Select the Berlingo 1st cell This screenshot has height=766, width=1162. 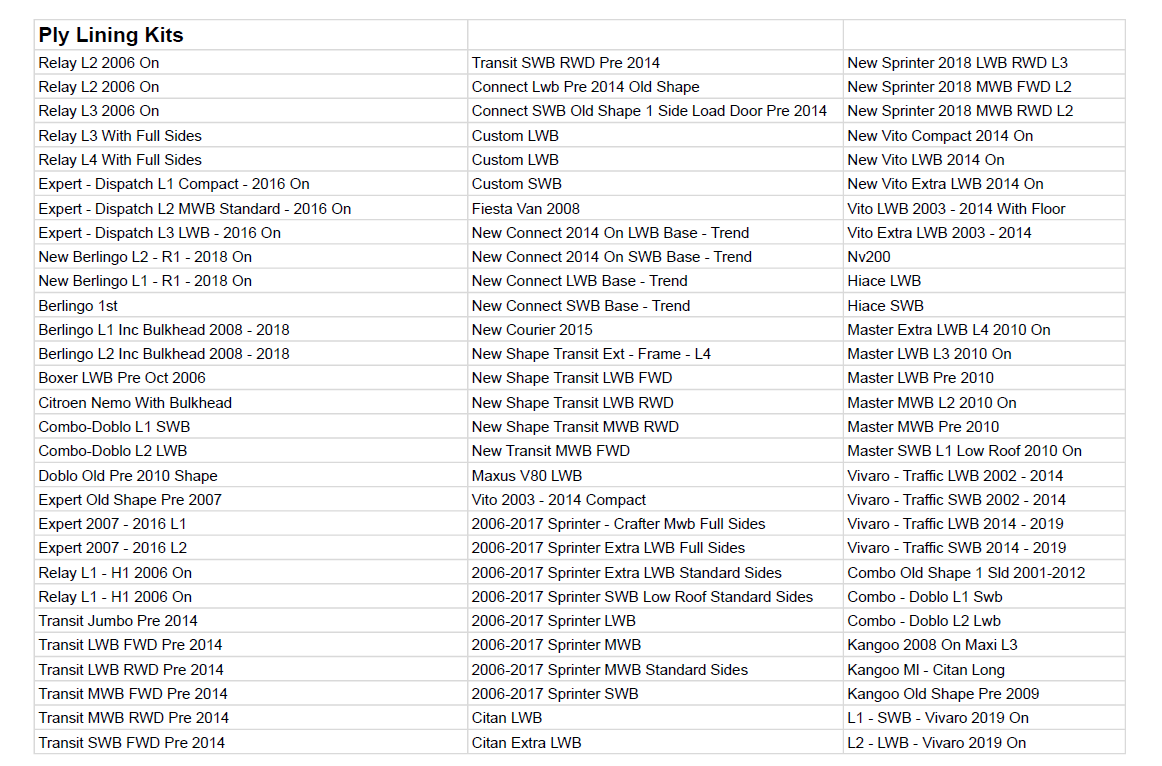point(78,306)
